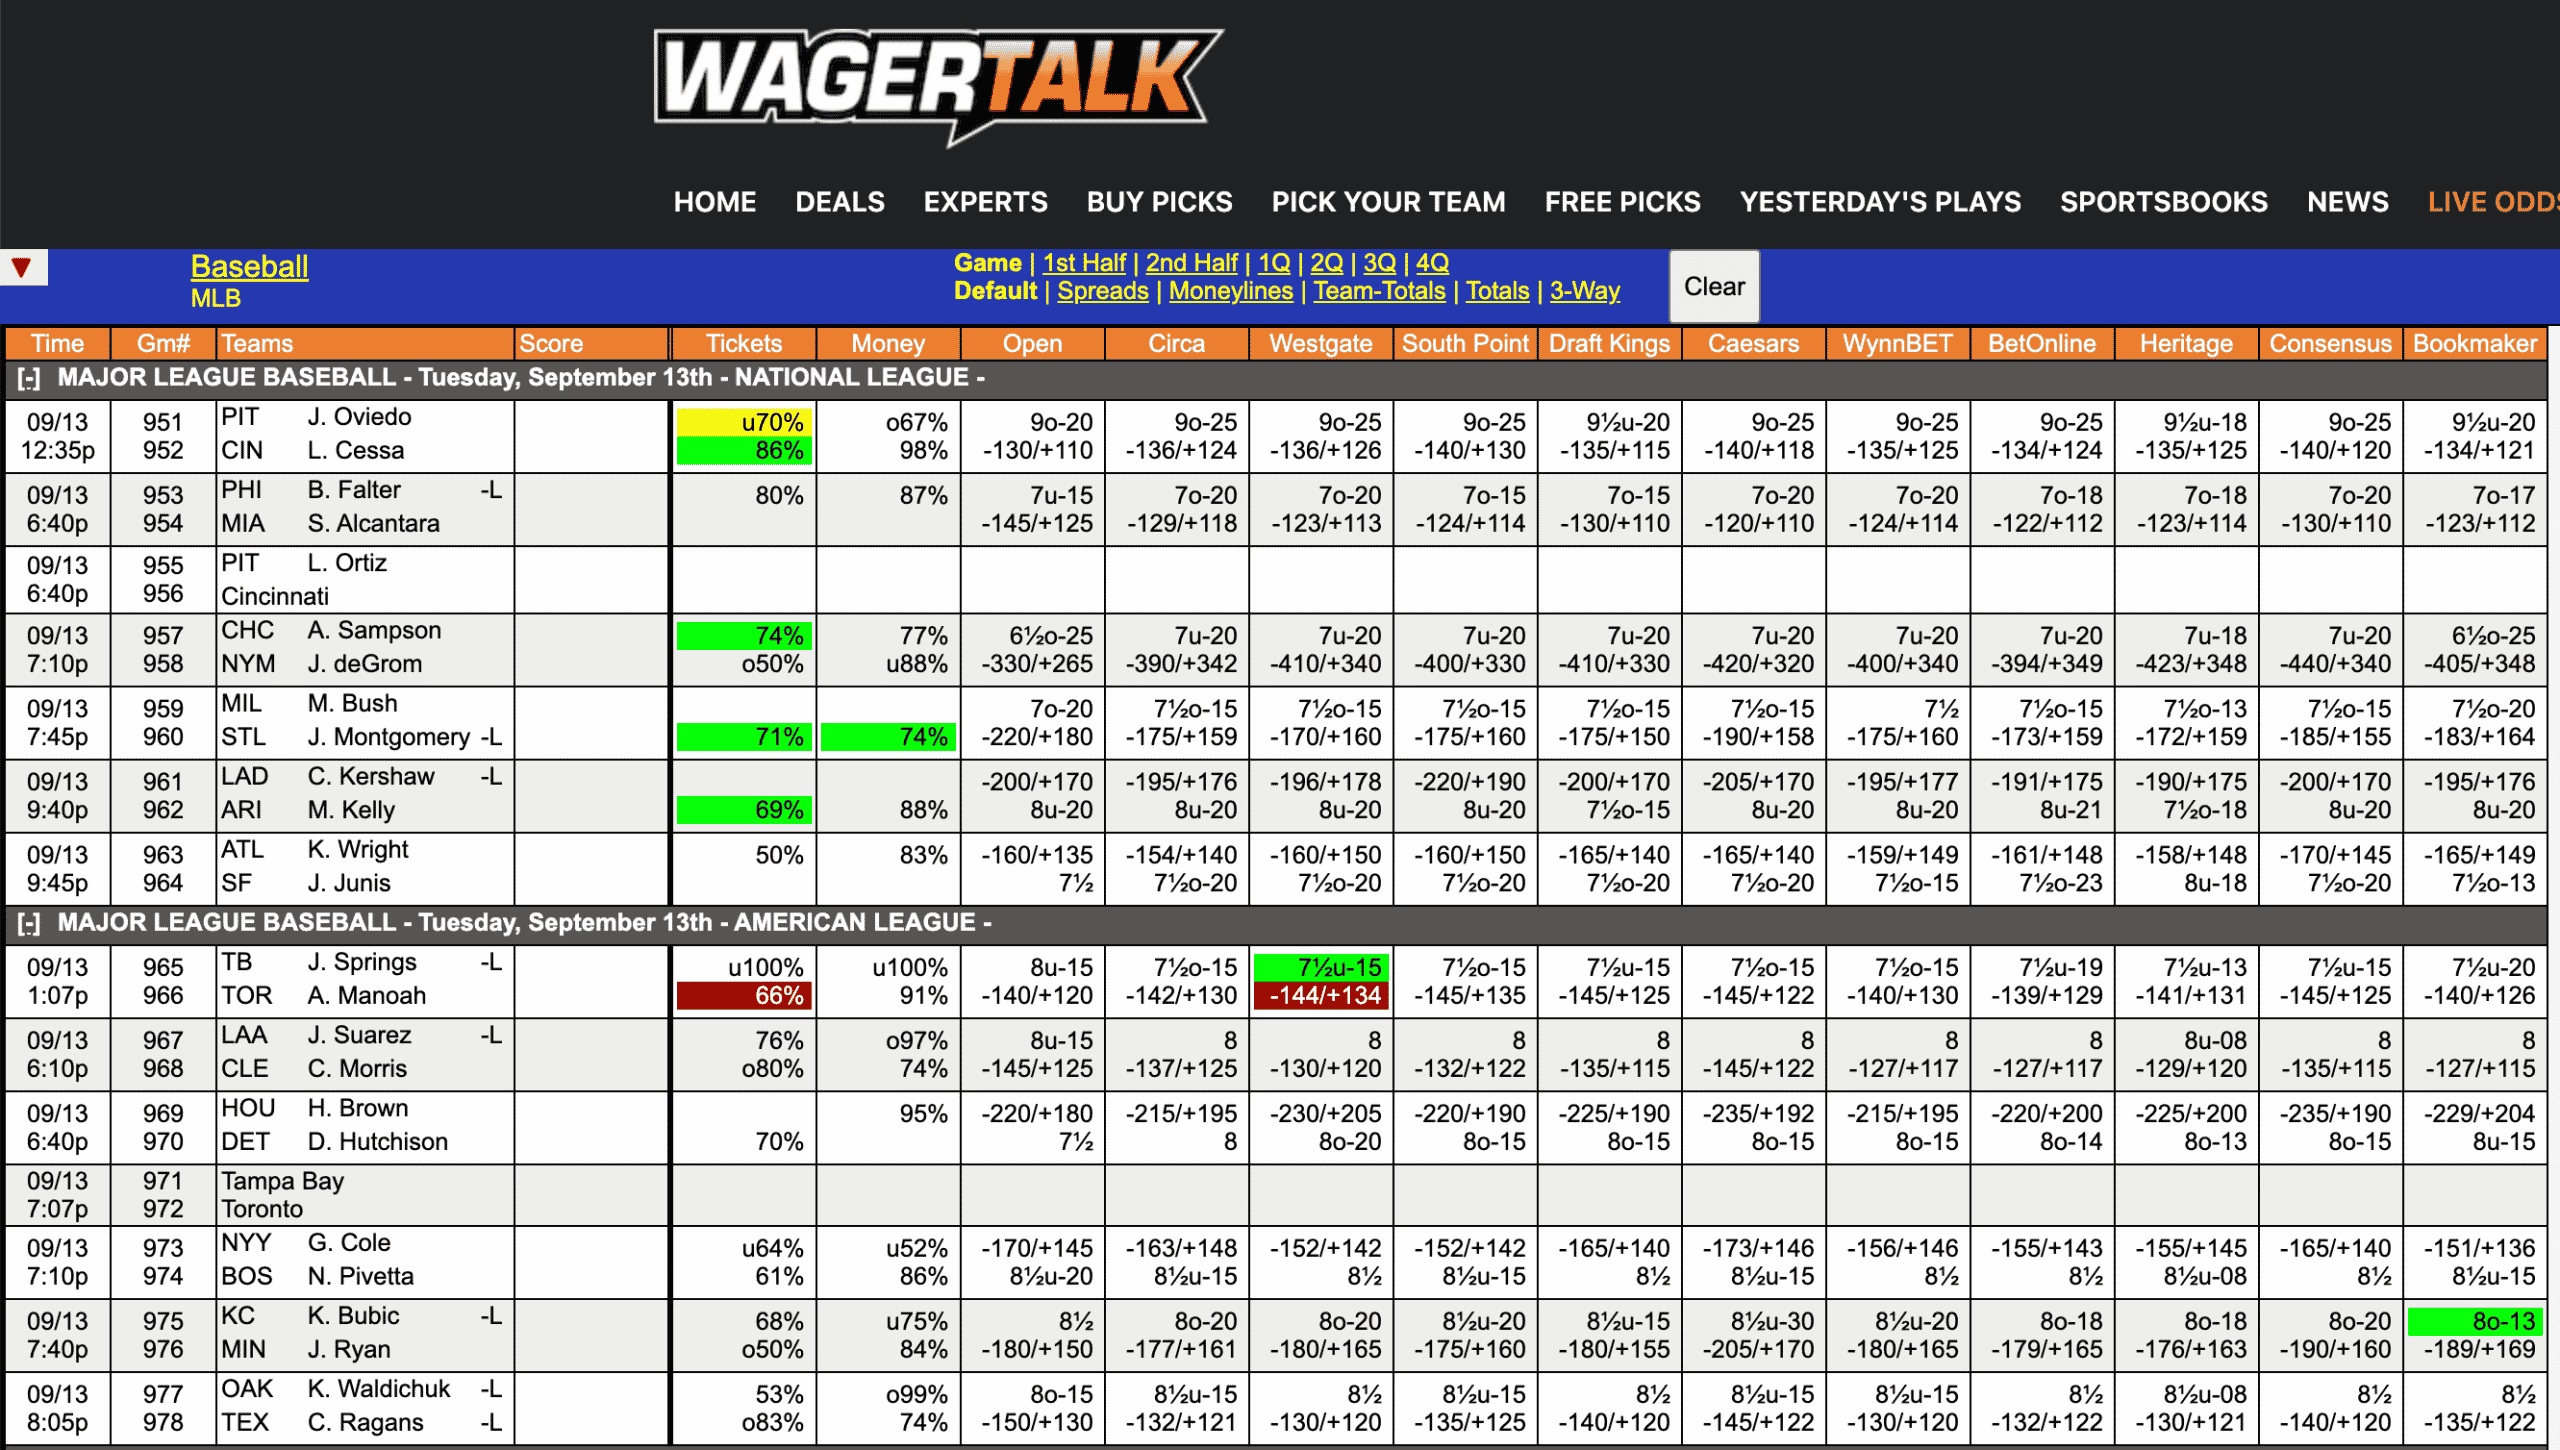Click the Circa column header
The height and width of the screenshot is (1450, 2560).
point(1176,344)
